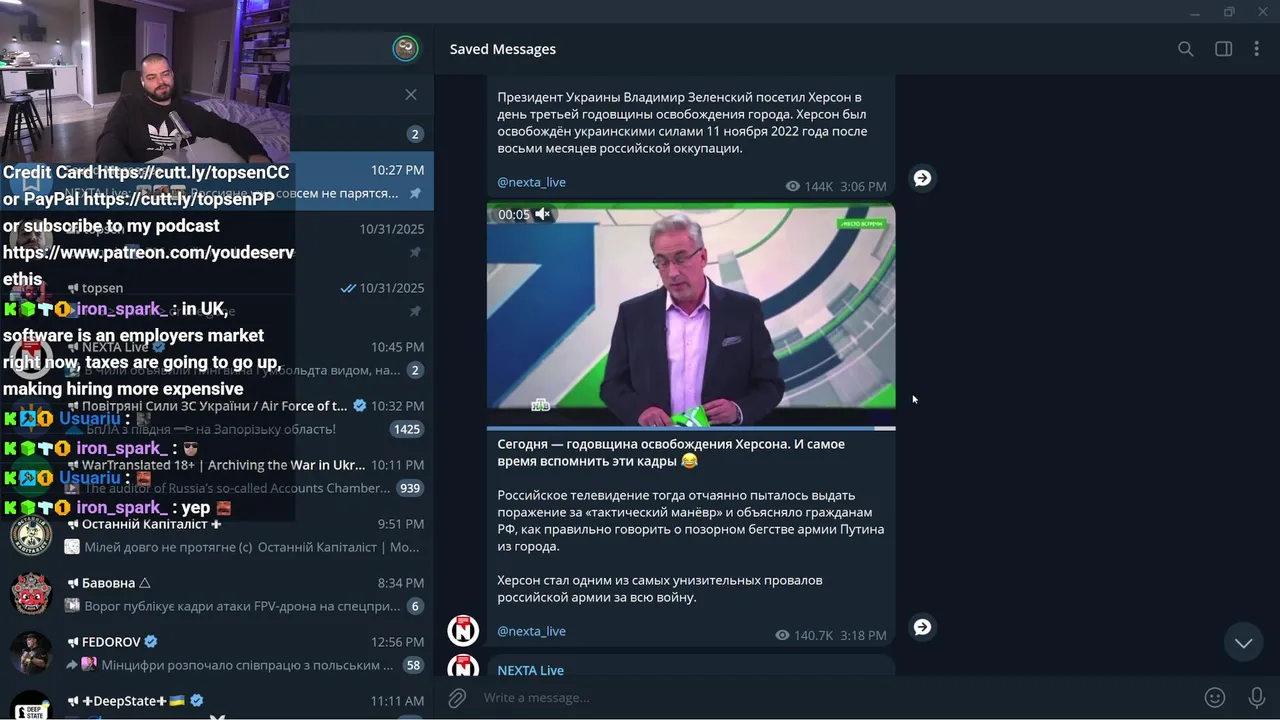Click FEDOROV channel avatar
This screenshot has height=720, width=1280.
pos(31,653)
